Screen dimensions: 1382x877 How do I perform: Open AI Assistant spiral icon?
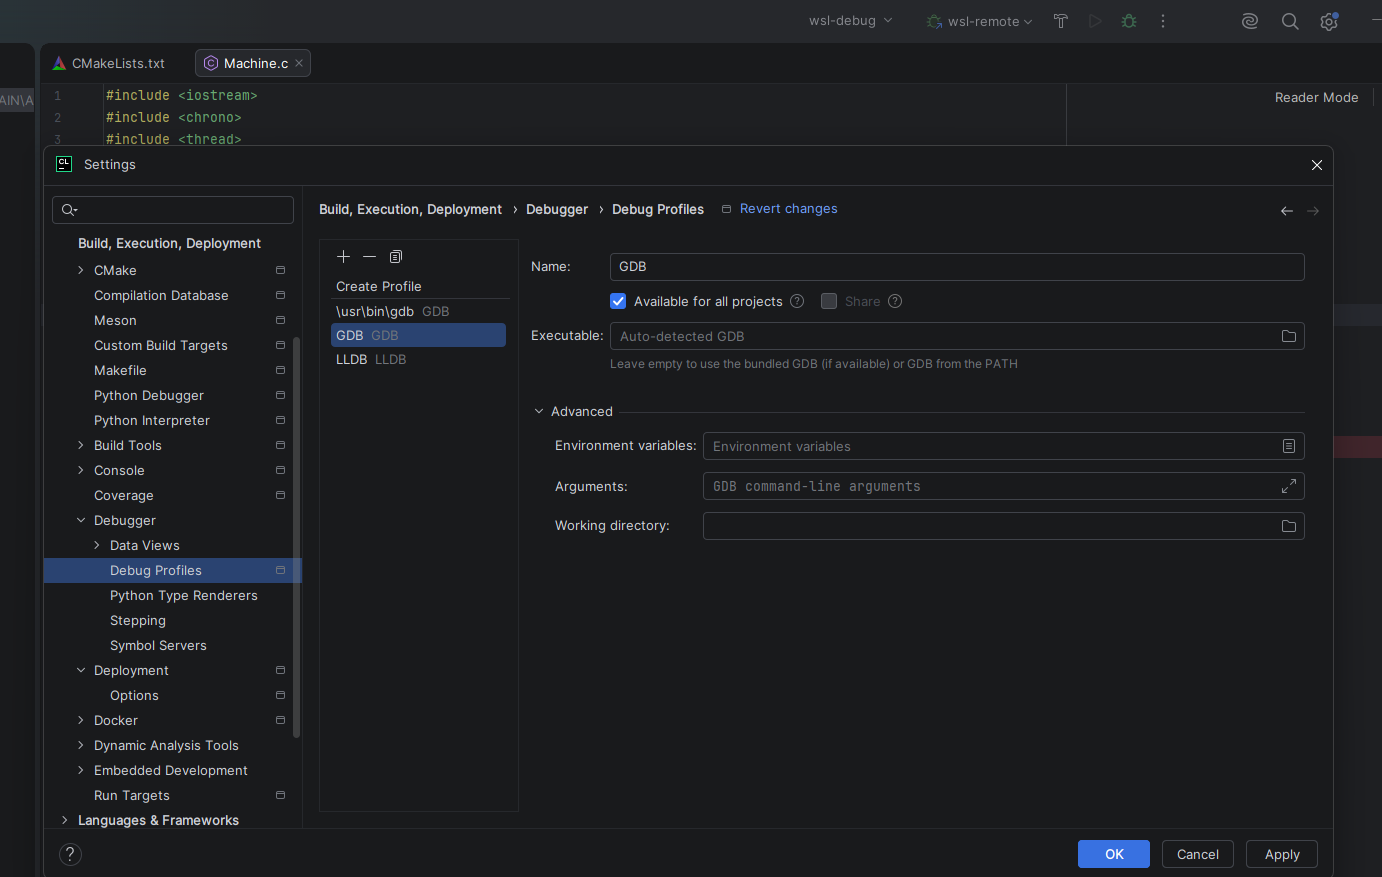coord(1250,21)
